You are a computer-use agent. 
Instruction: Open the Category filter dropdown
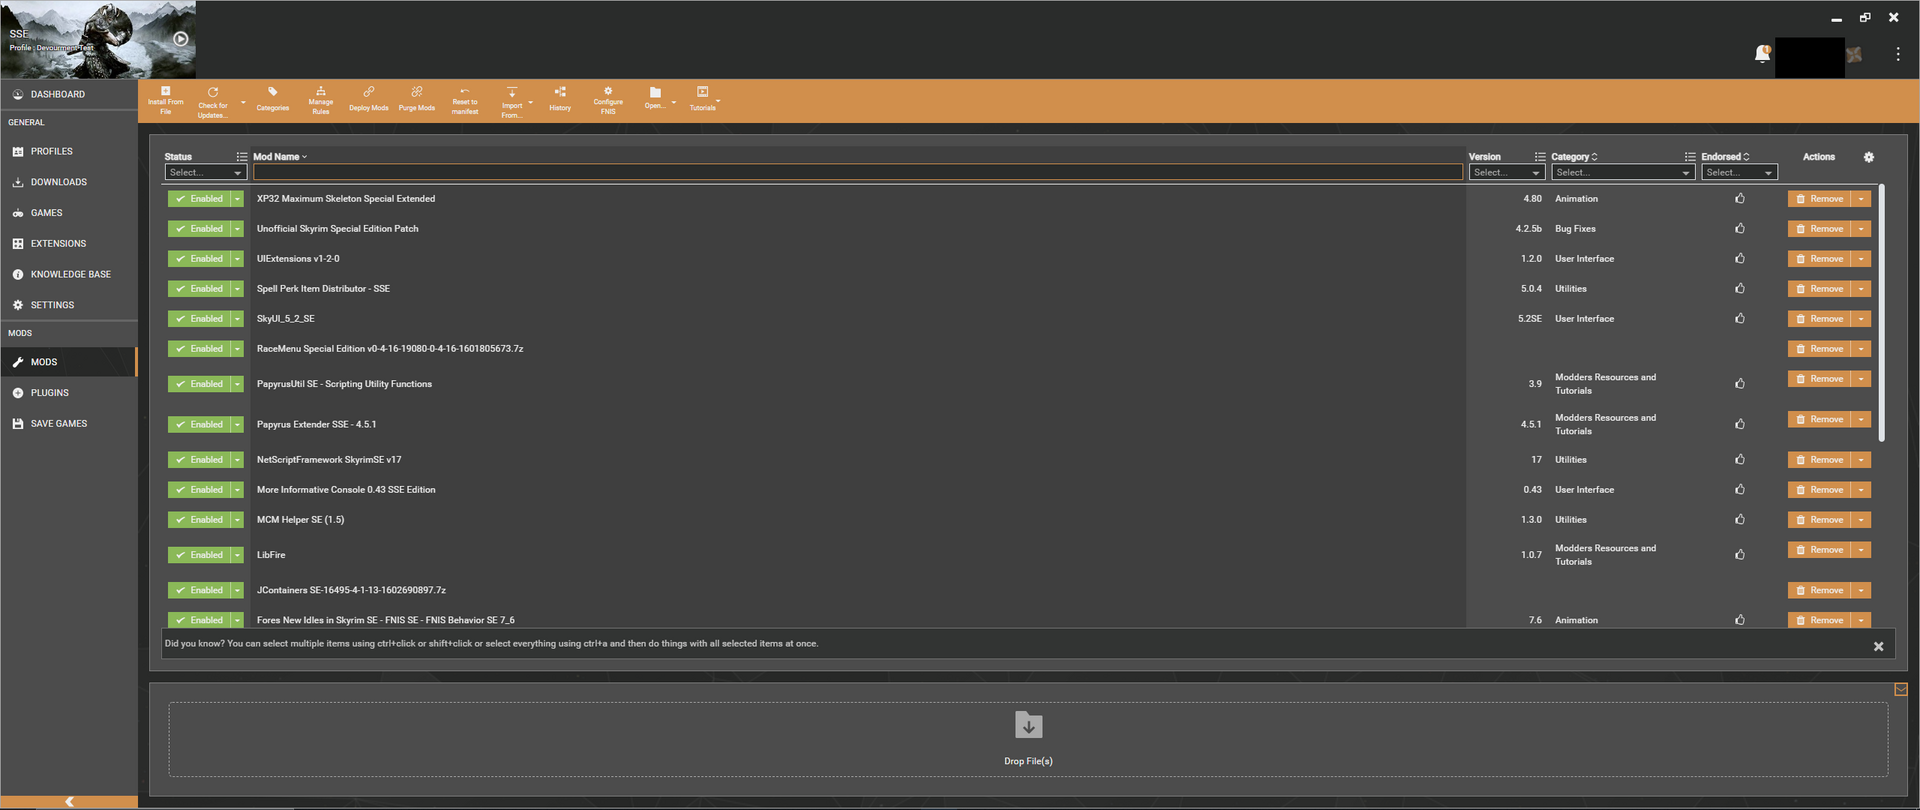coord(1623,173)
